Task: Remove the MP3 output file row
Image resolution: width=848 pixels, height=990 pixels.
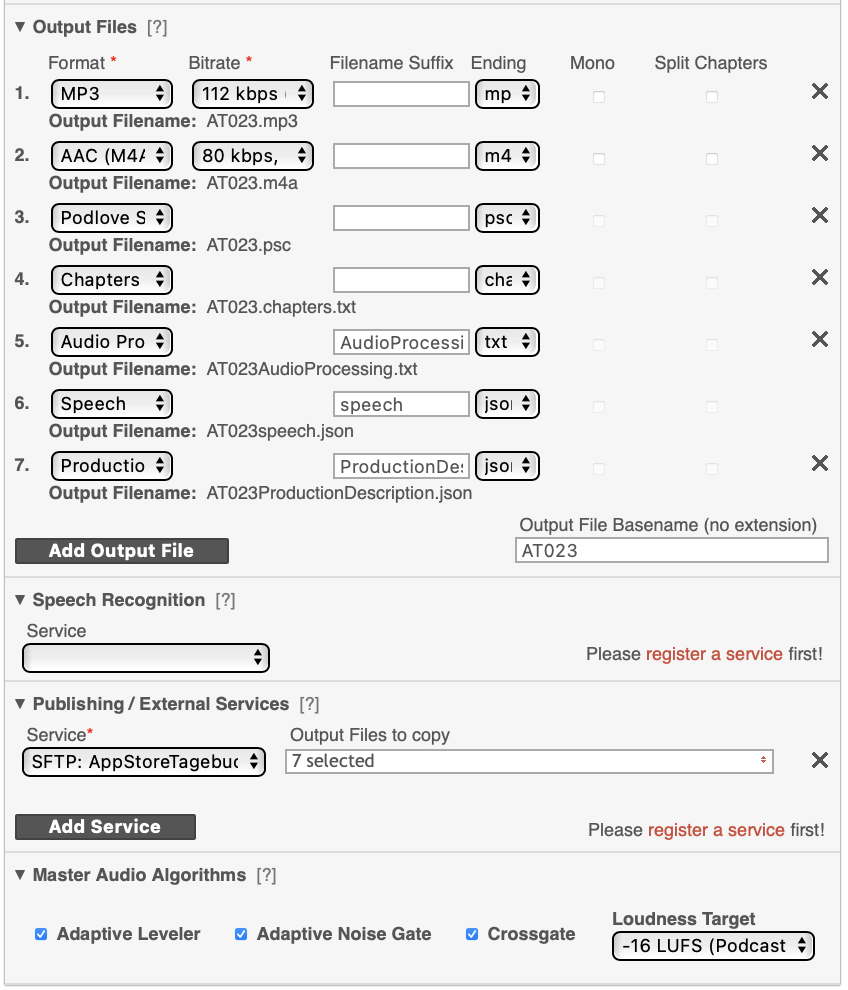Action: [x=820, y=92]
